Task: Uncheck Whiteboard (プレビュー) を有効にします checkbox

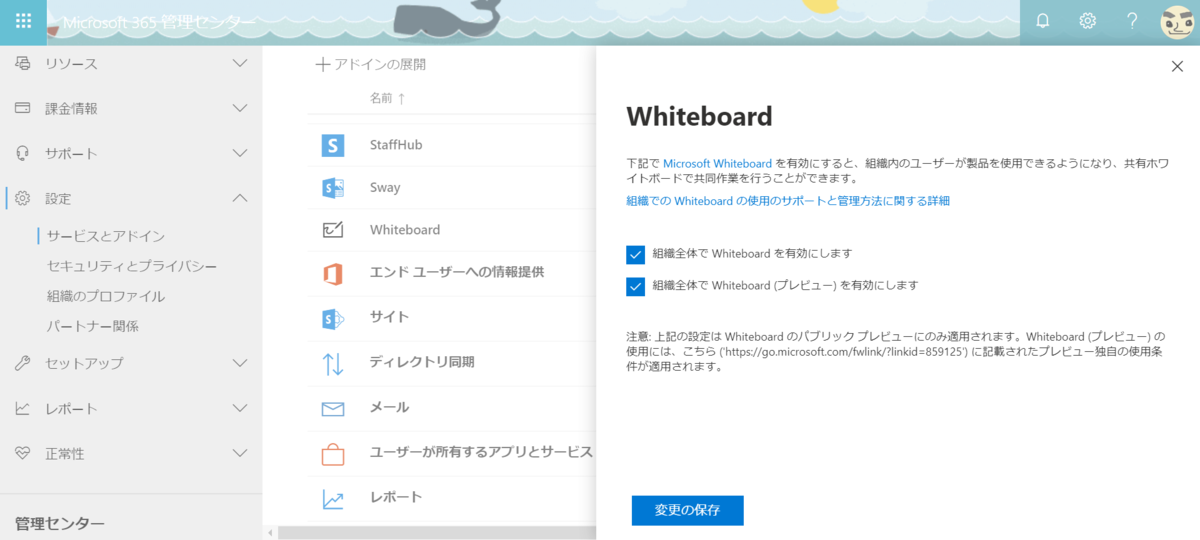Action: pos(635,286)
